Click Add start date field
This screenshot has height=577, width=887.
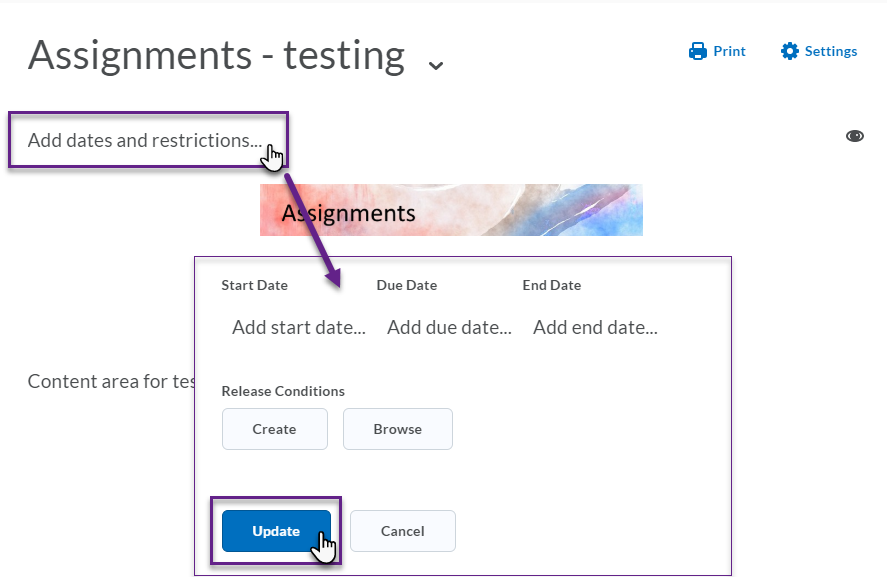click(x=299, y=328)
